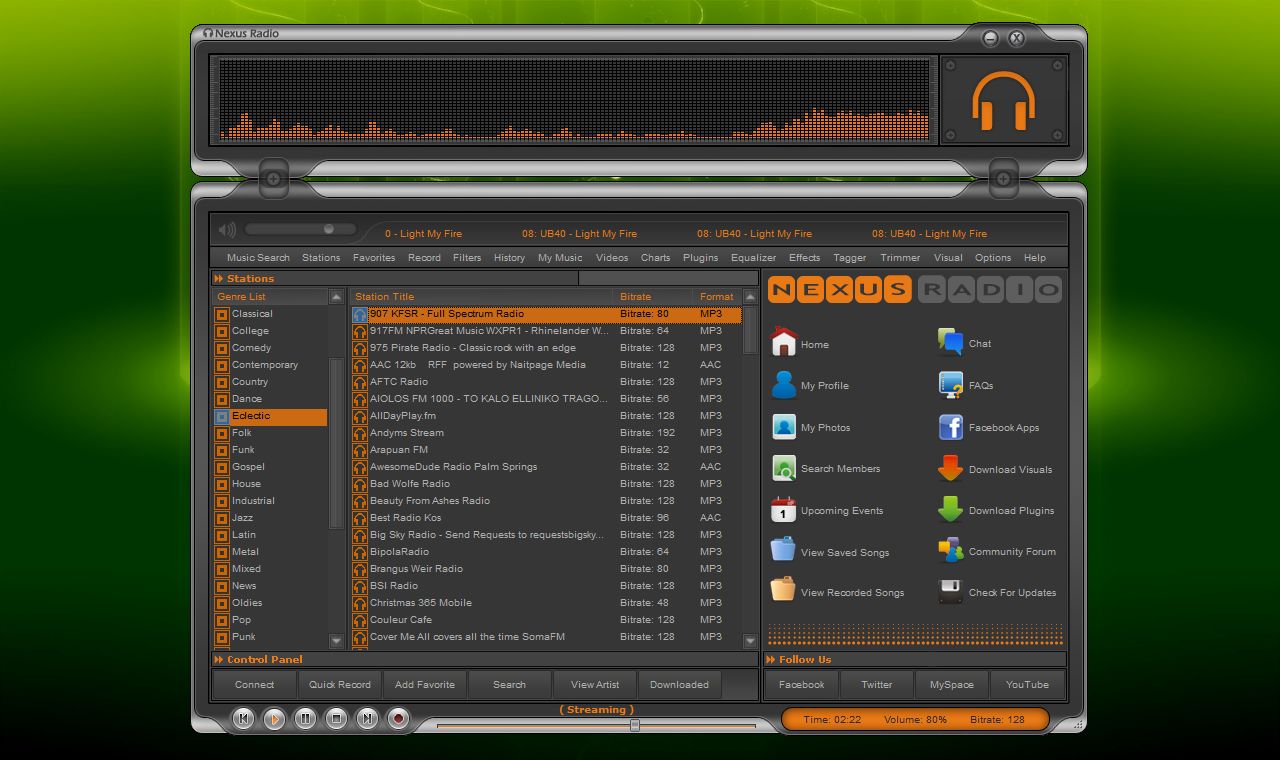Click the View Artist button

point(595,685)
